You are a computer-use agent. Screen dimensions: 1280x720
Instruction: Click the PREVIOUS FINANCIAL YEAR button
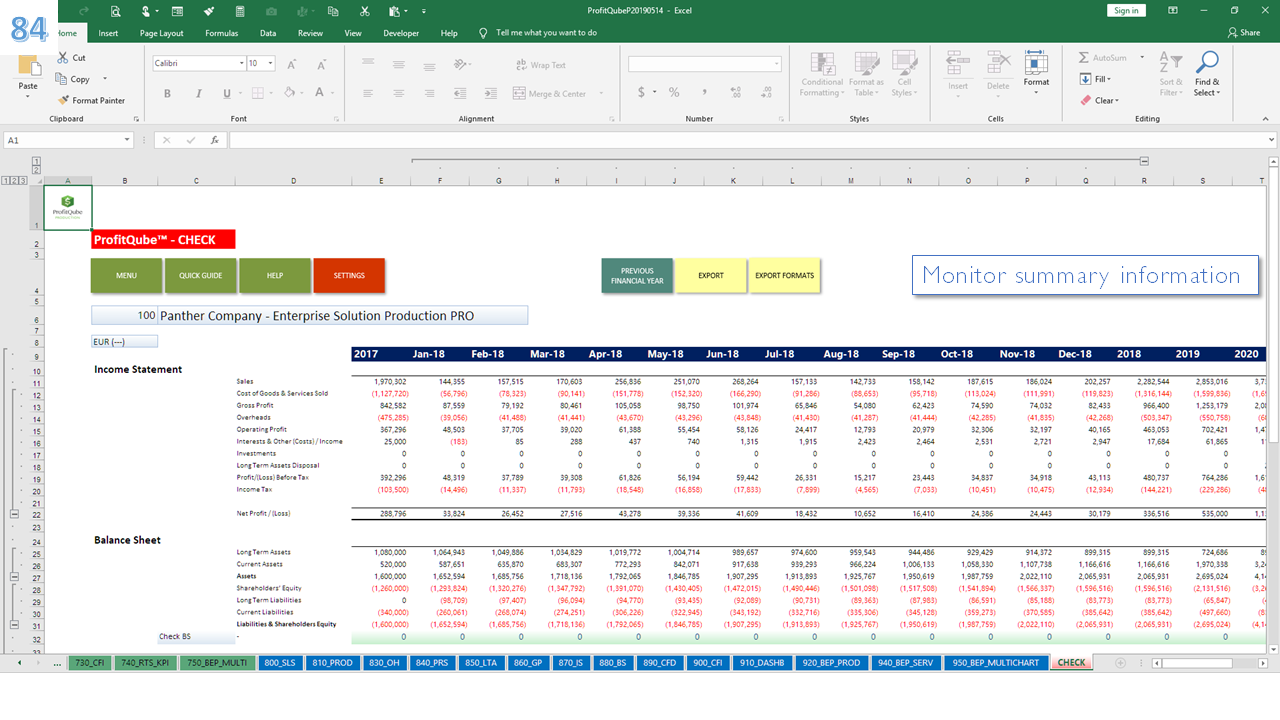pyautogui.click(x=637, y=276)
